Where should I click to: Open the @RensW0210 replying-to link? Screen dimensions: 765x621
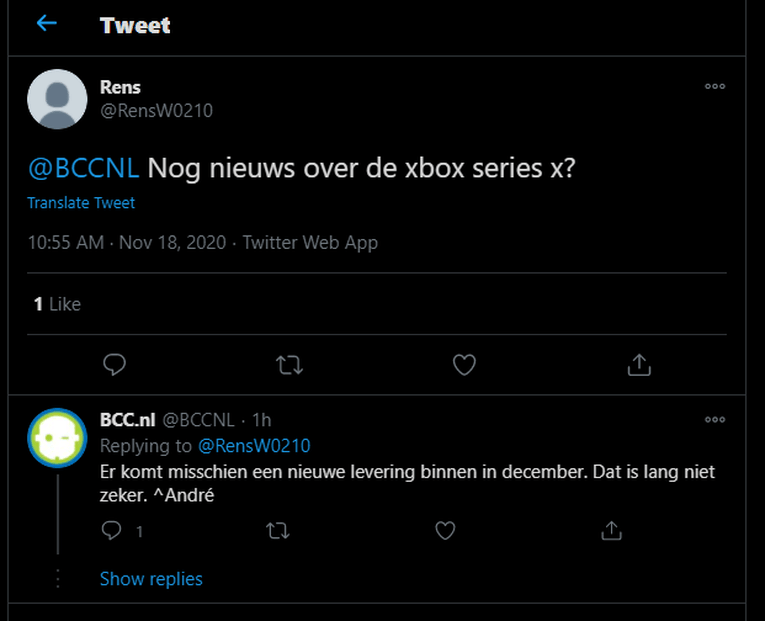pyautogui.click(x=254, y=445)
